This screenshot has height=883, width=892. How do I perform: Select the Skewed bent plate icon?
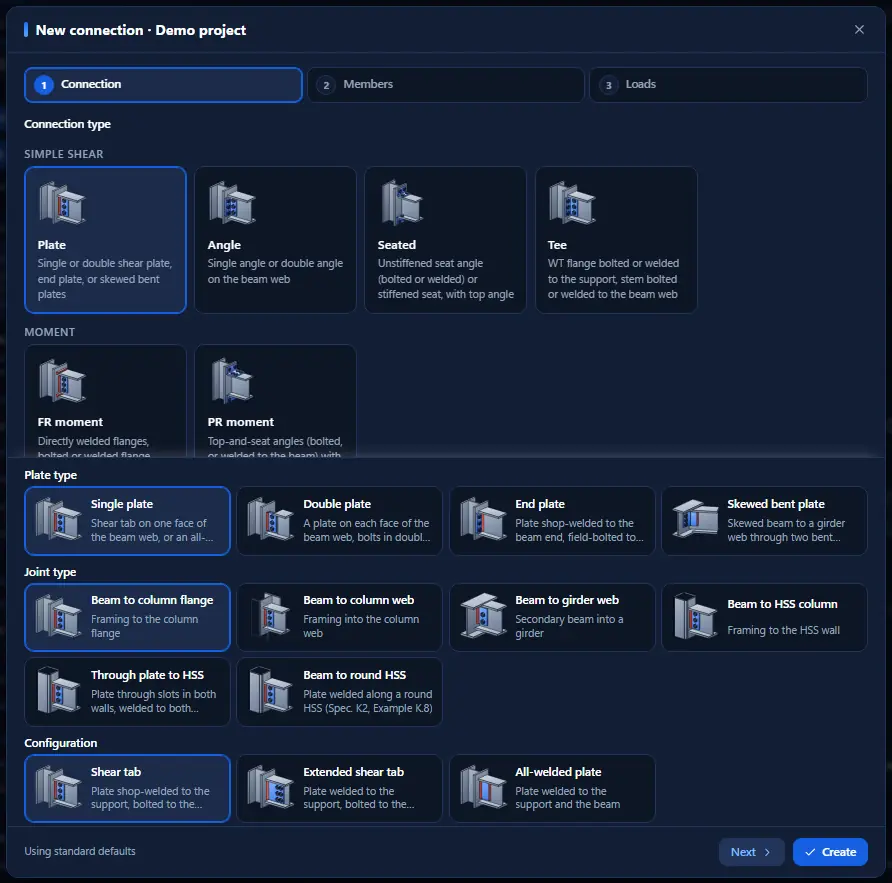695,519
